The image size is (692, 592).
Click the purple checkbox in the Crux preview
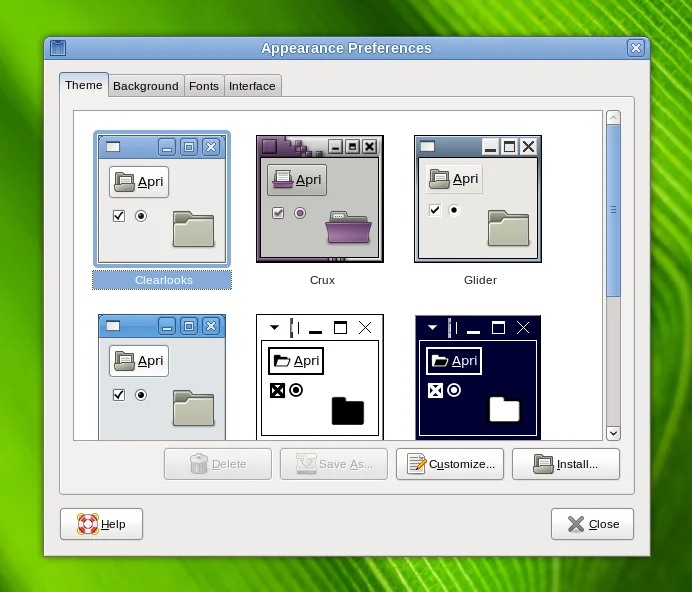coord(278,213)
